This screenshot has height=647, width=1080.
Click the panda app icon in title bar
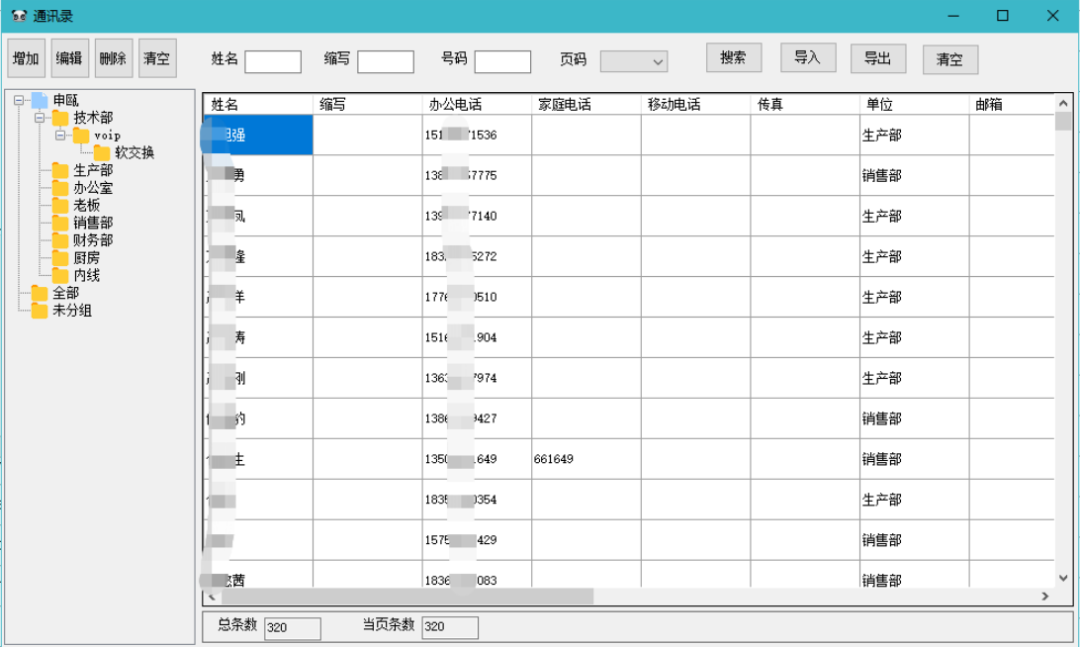pyautogui.click(x=19, y=15)
